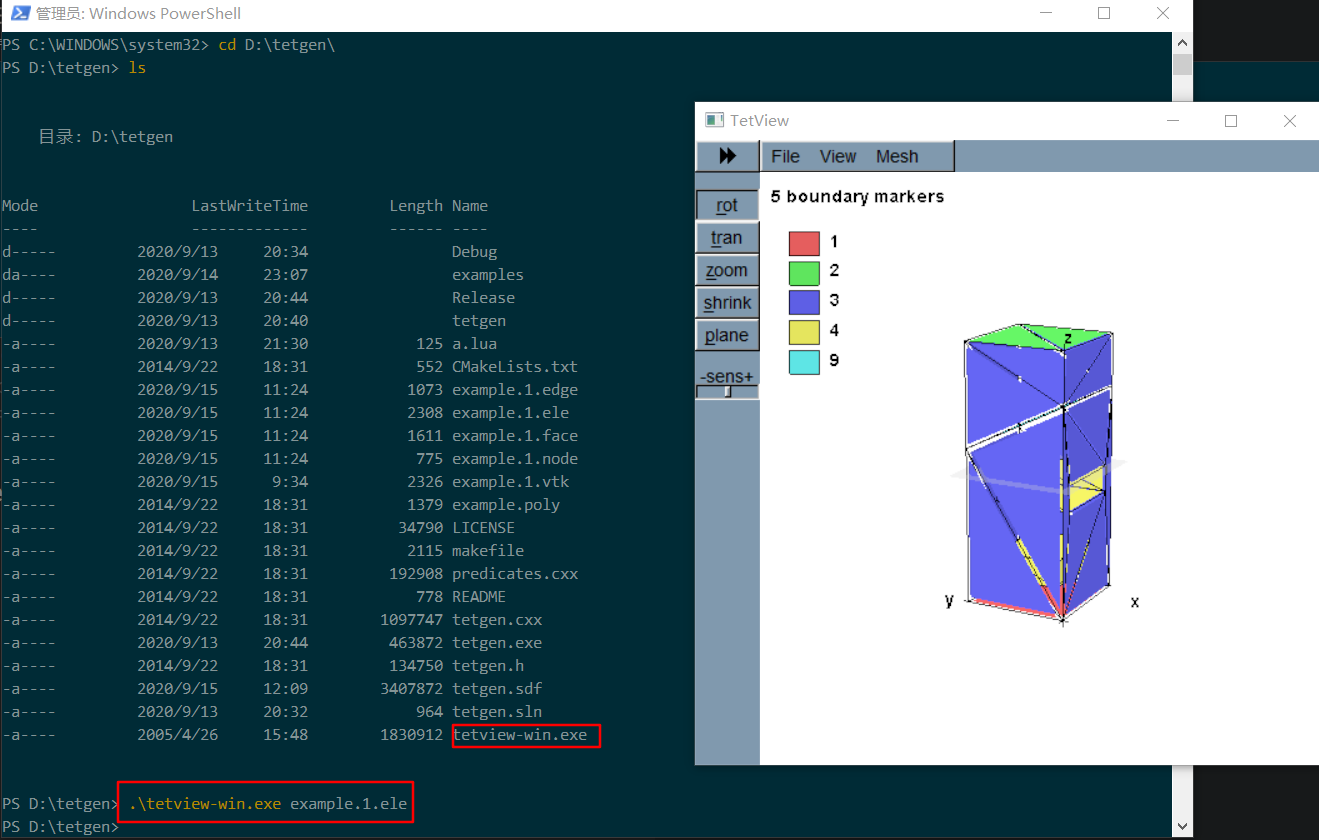The height and width of the screenshot is (840, 1319).
Task: Click 'a.lua' in the file listing
Action: point(474,343)
